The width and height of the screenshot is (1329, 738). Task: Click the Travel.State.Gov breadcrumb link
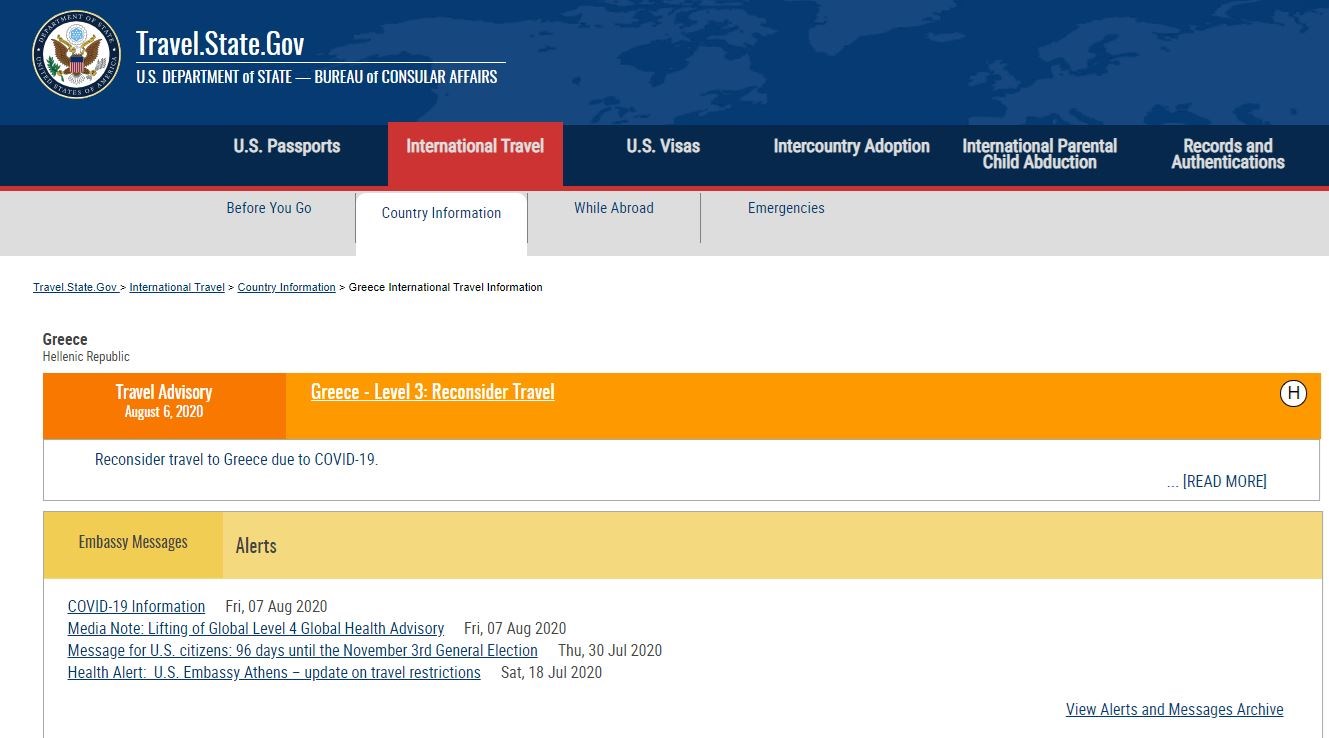[x=75, y=287]
